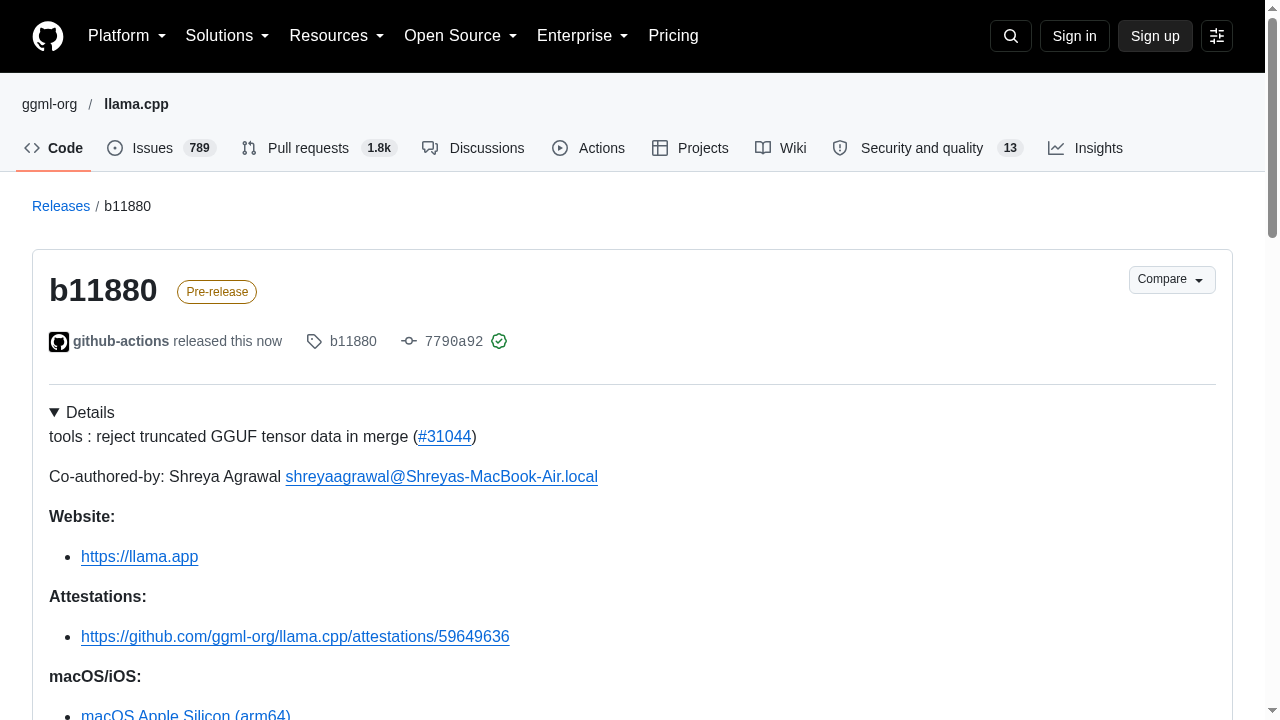Click the commit icon beside 7790a92

tap(409, 341)
